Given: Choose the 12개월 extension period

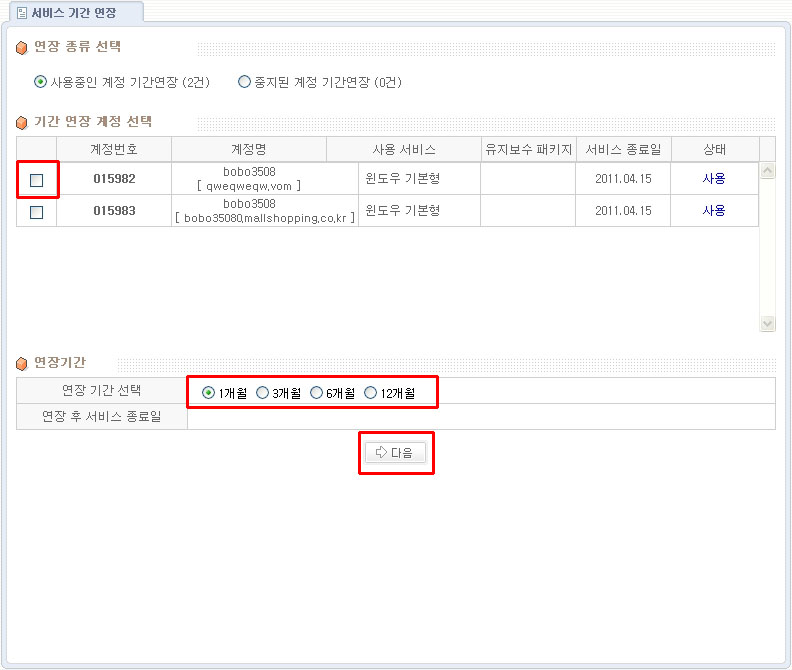Looking at the screenshot, I should [371, 393].
